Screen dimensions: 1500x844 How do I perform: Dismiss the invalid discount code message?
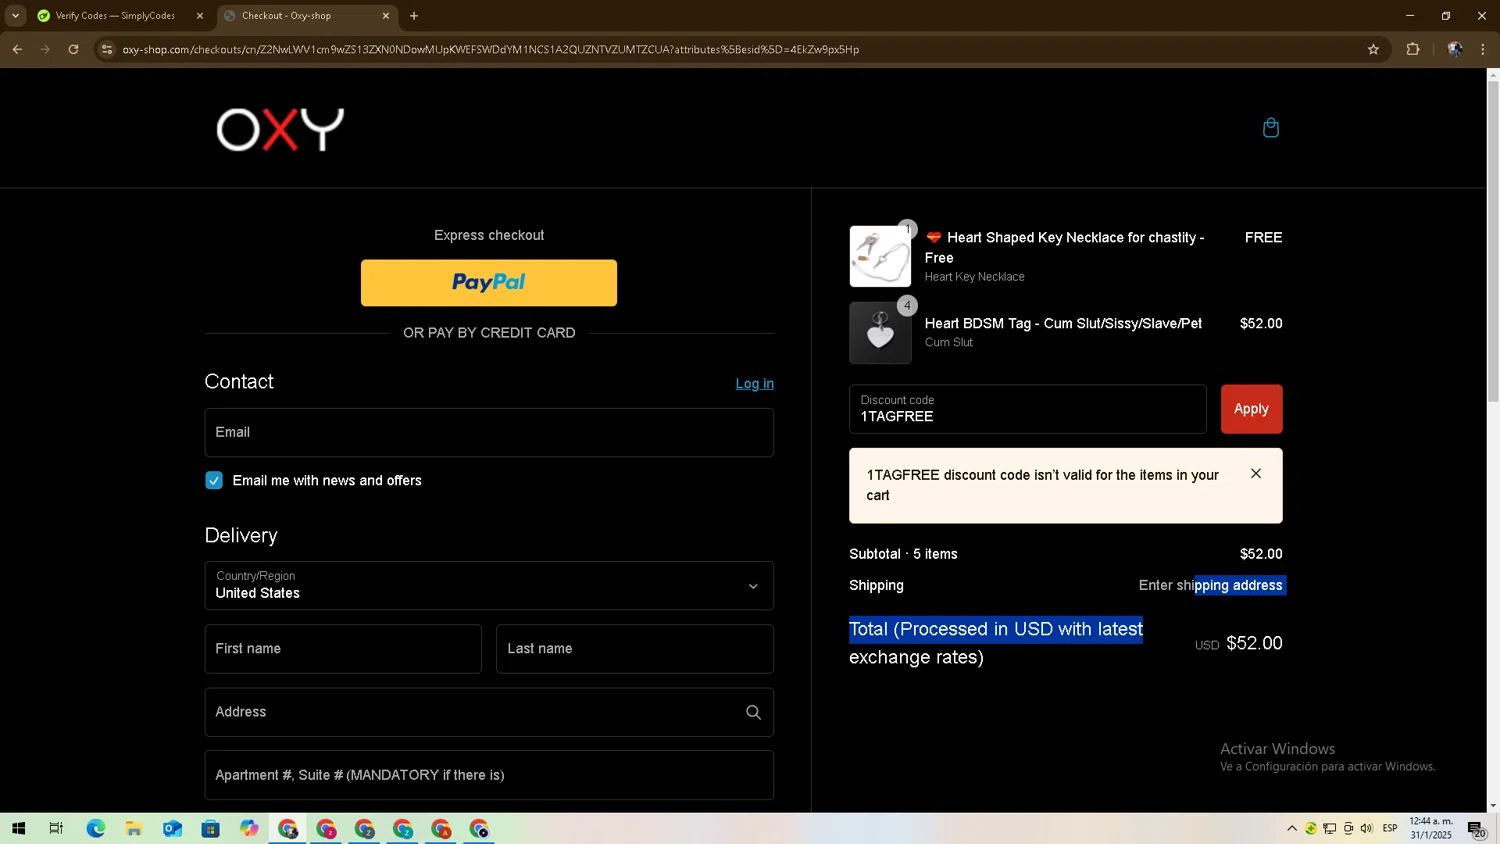[x=1256, y=474]
